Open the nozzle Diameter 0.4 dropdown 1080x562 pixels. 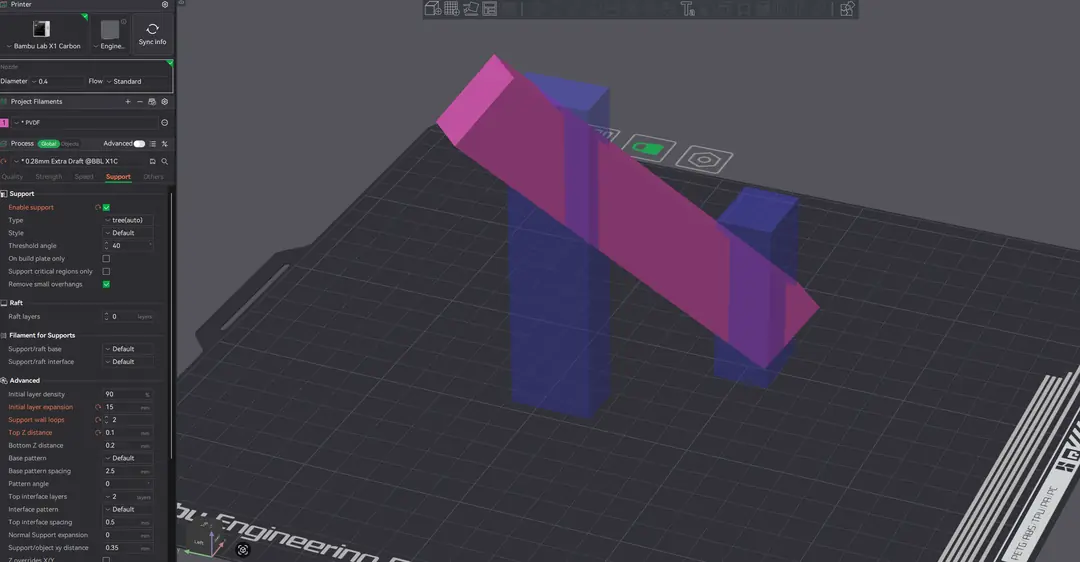coord(56,81)
